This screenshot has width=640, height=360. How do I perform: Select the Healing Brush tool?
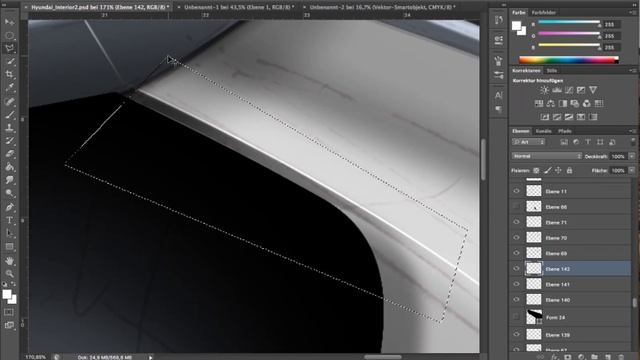click(9, 101)
